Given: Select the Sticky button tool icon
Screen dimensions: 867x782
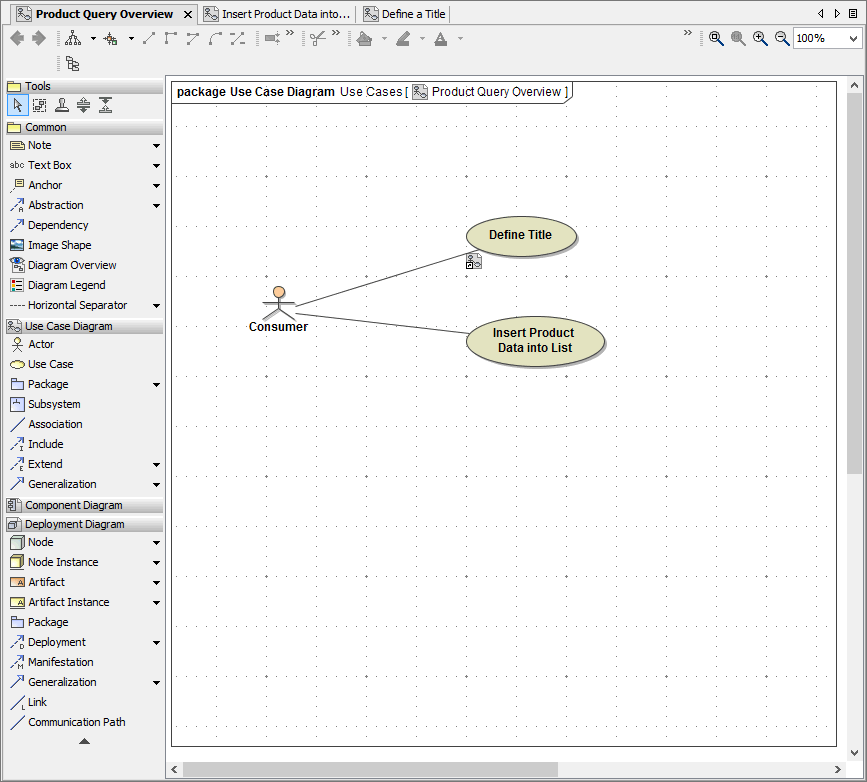Looking at the screenshot, I should (x=62, y=105).
